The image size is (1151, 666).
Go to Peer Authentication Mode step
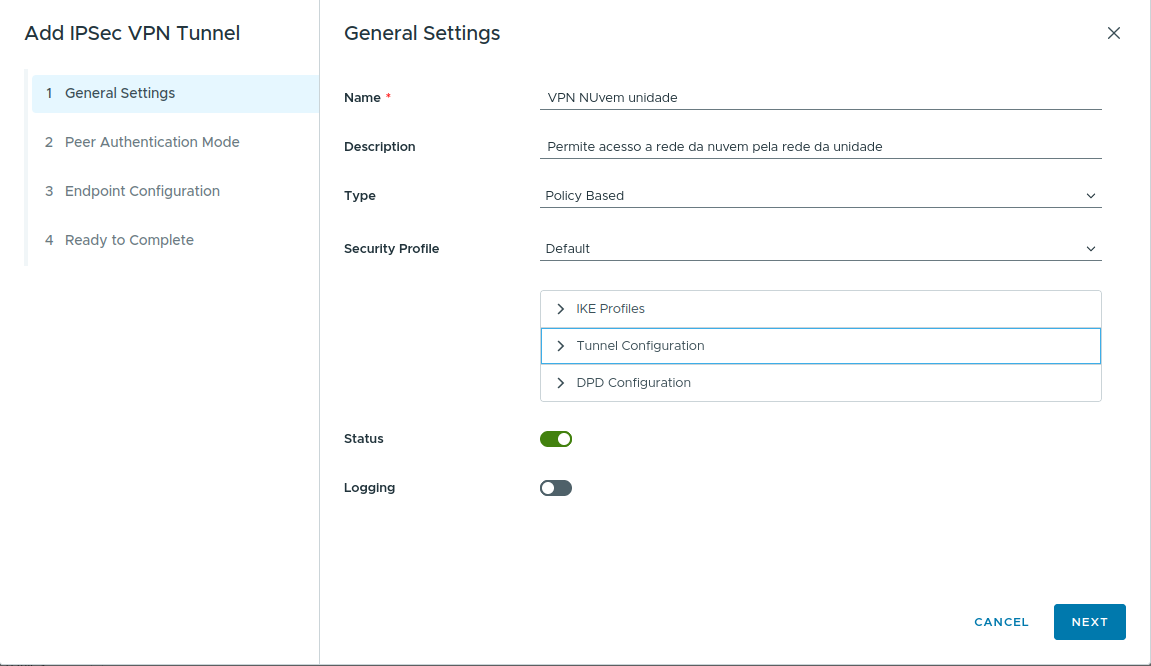152,143
